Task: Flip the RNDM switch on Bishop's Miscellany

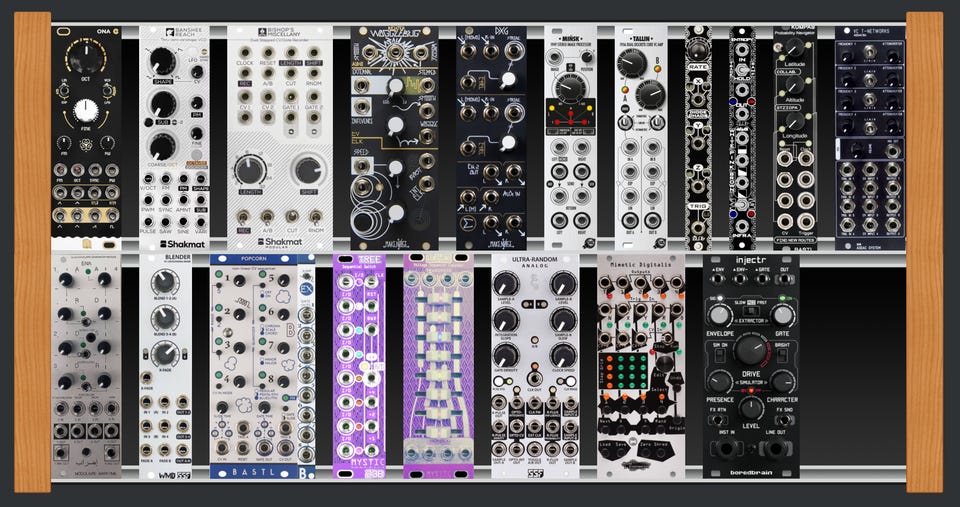Action: 315,217
